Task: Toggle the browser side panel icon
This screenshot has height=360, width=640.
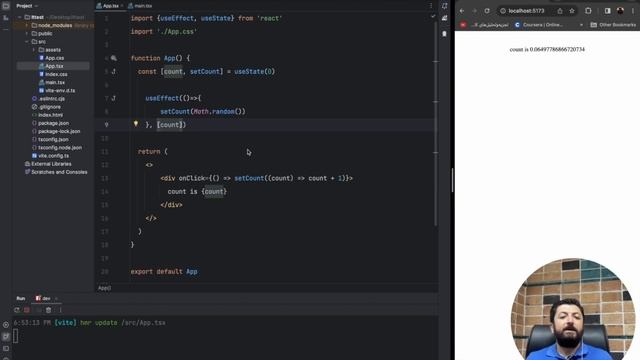Action: 607,11
